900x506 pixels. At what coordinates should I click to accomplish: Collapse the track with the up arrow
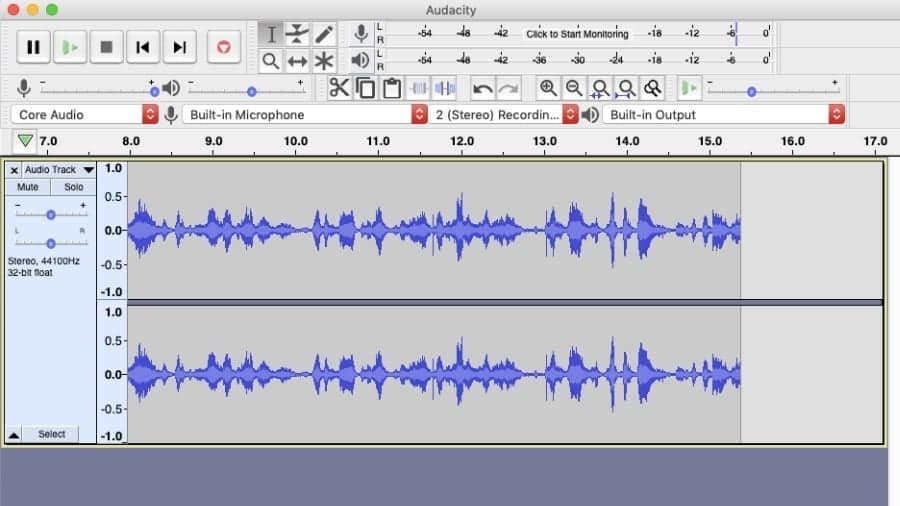(x=14, y=435)
